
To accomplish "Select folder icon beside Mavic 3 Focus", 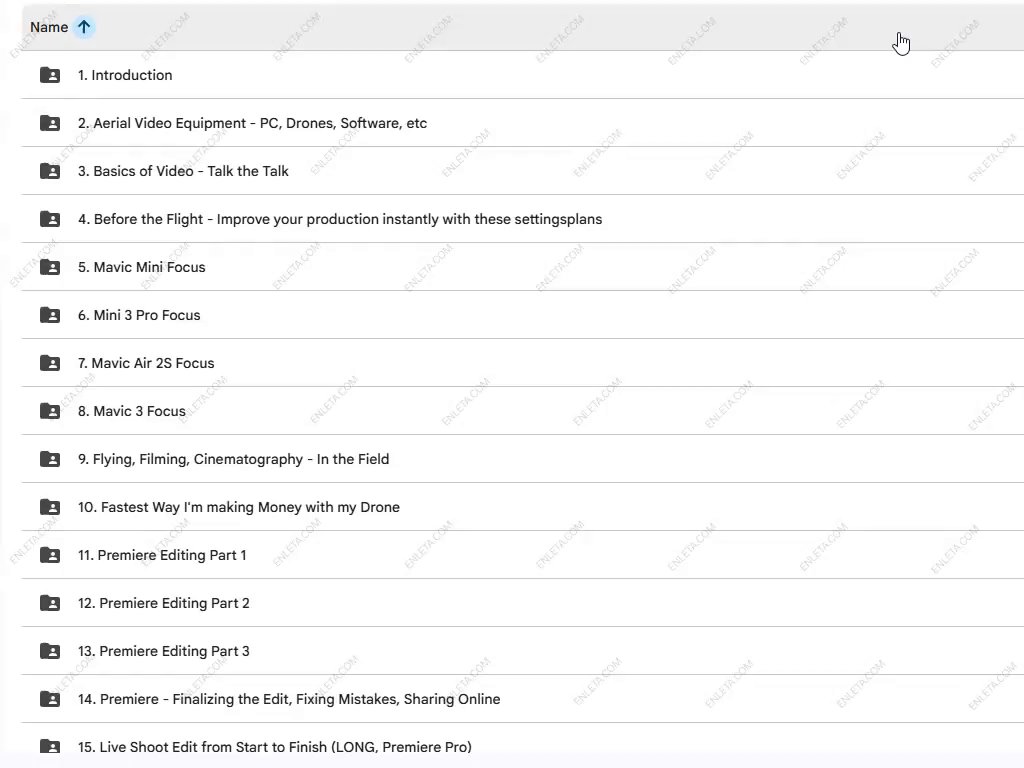I will click(50, 411).
